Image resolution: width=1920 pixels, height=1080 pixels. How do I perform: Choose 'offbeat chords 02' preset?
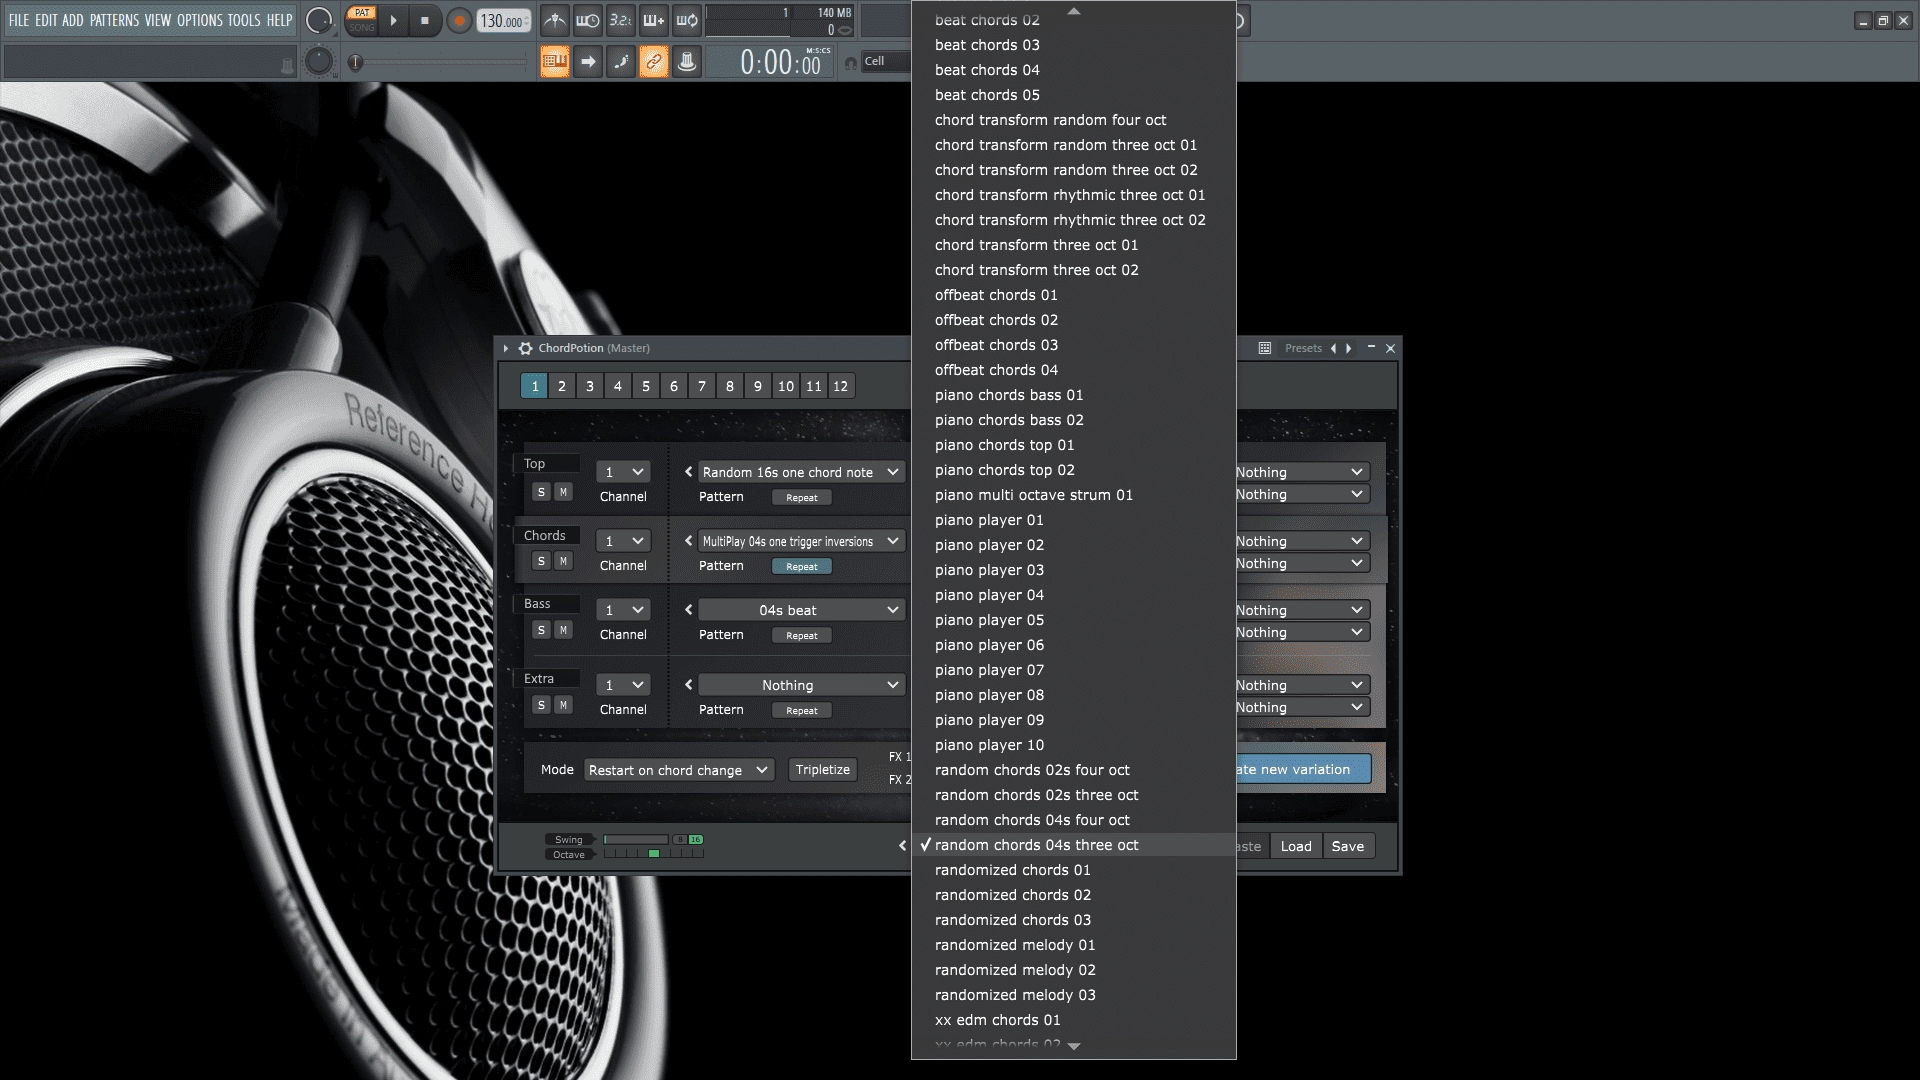(x=1074, y=320)
